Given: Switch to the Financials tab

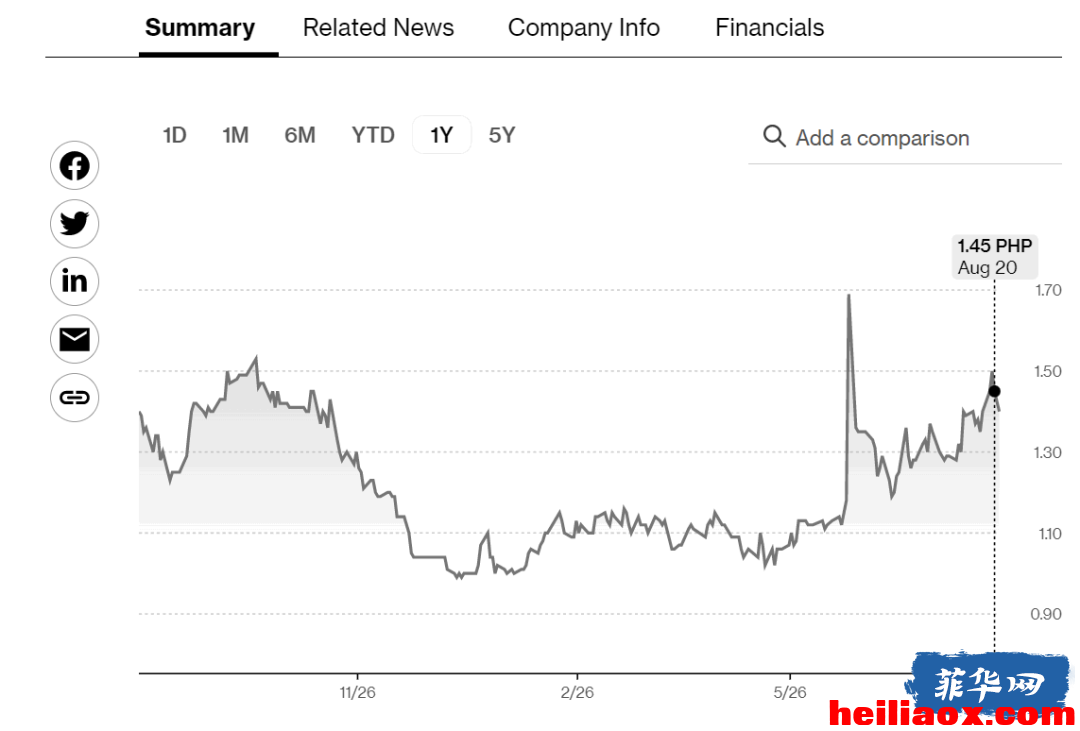Looking at the screenshot, I should tap(769, 28).
